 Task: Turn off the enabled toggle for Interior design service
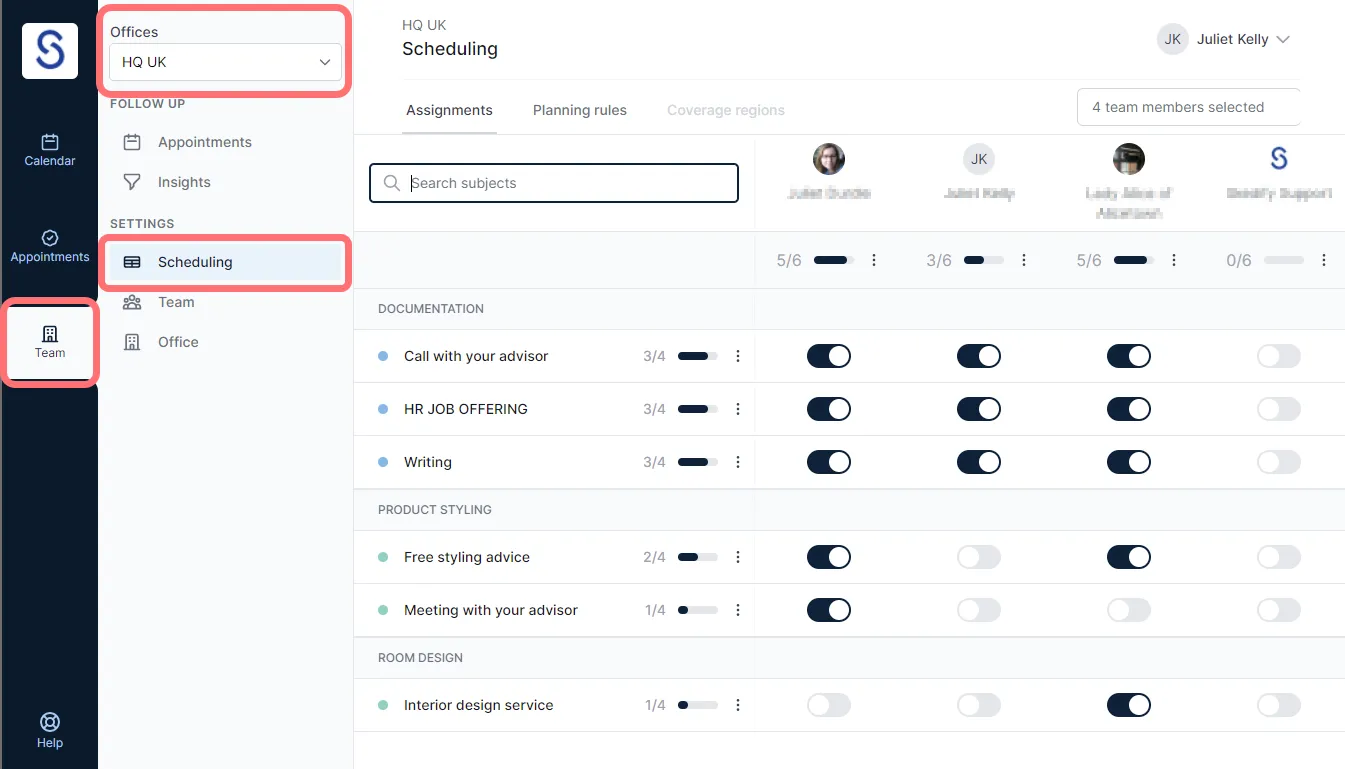[1129, 705]
